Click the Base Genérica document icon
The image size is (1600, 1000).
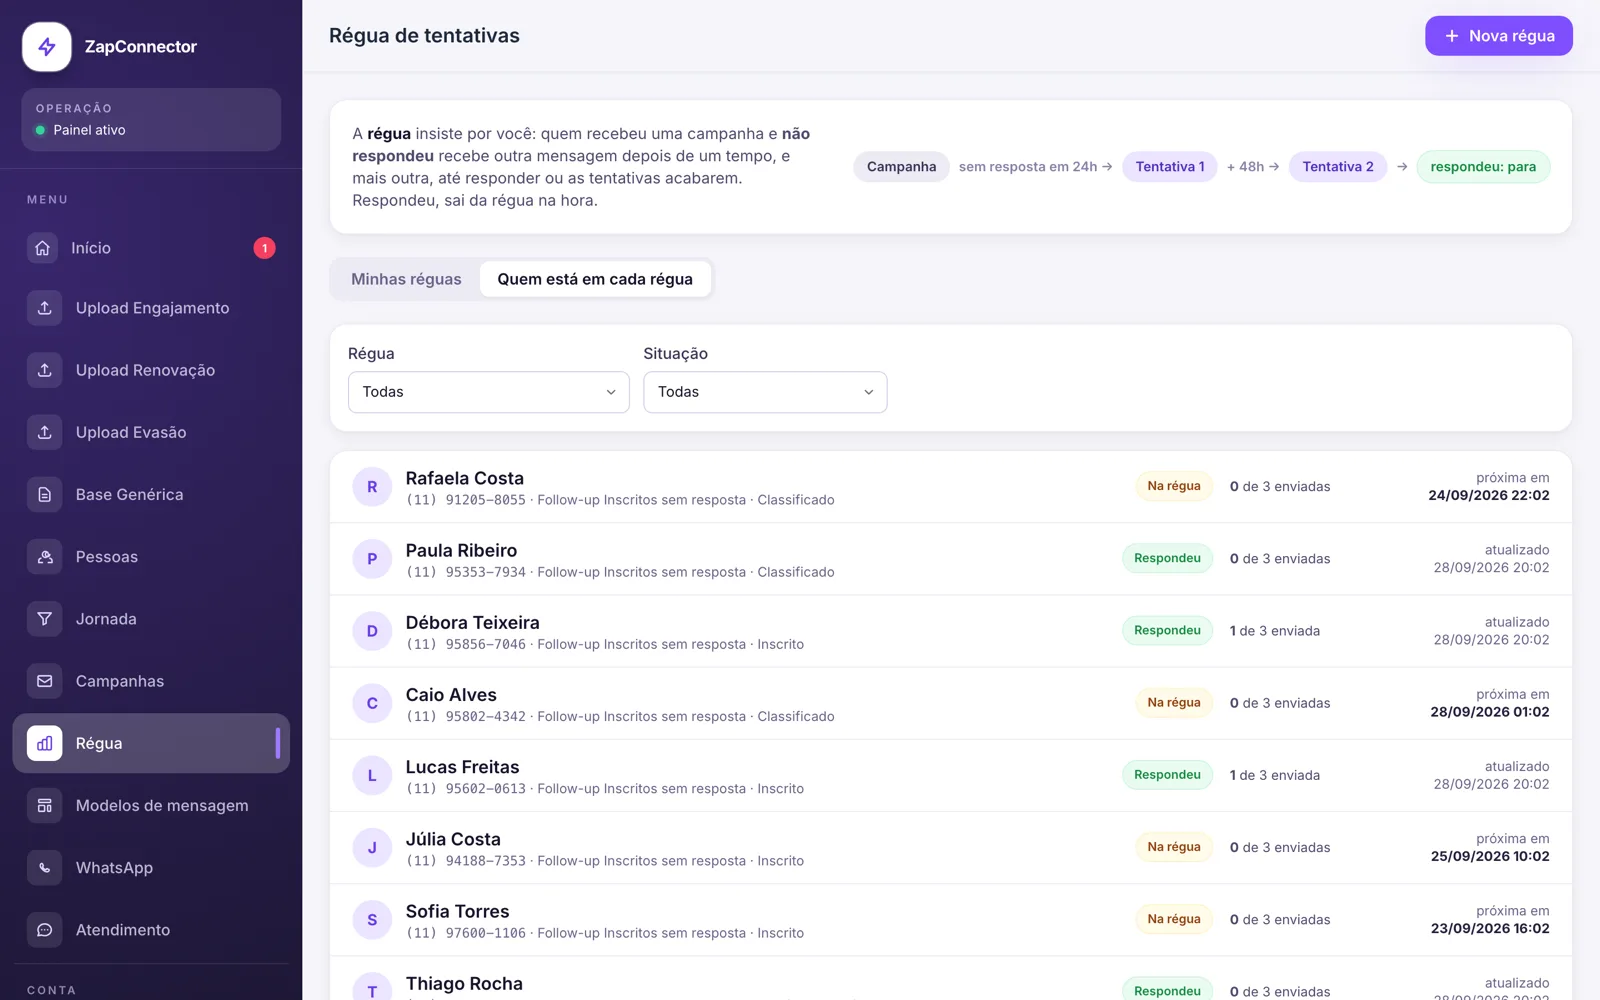[45, 494]
